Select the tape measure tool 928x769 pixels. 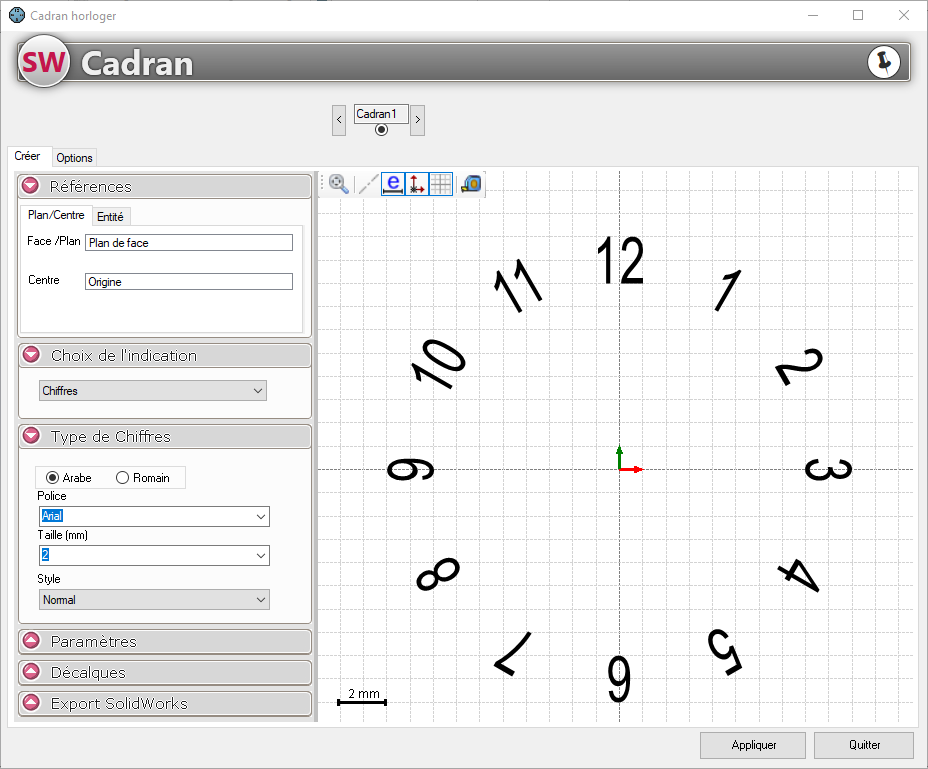tap(471, 184)
